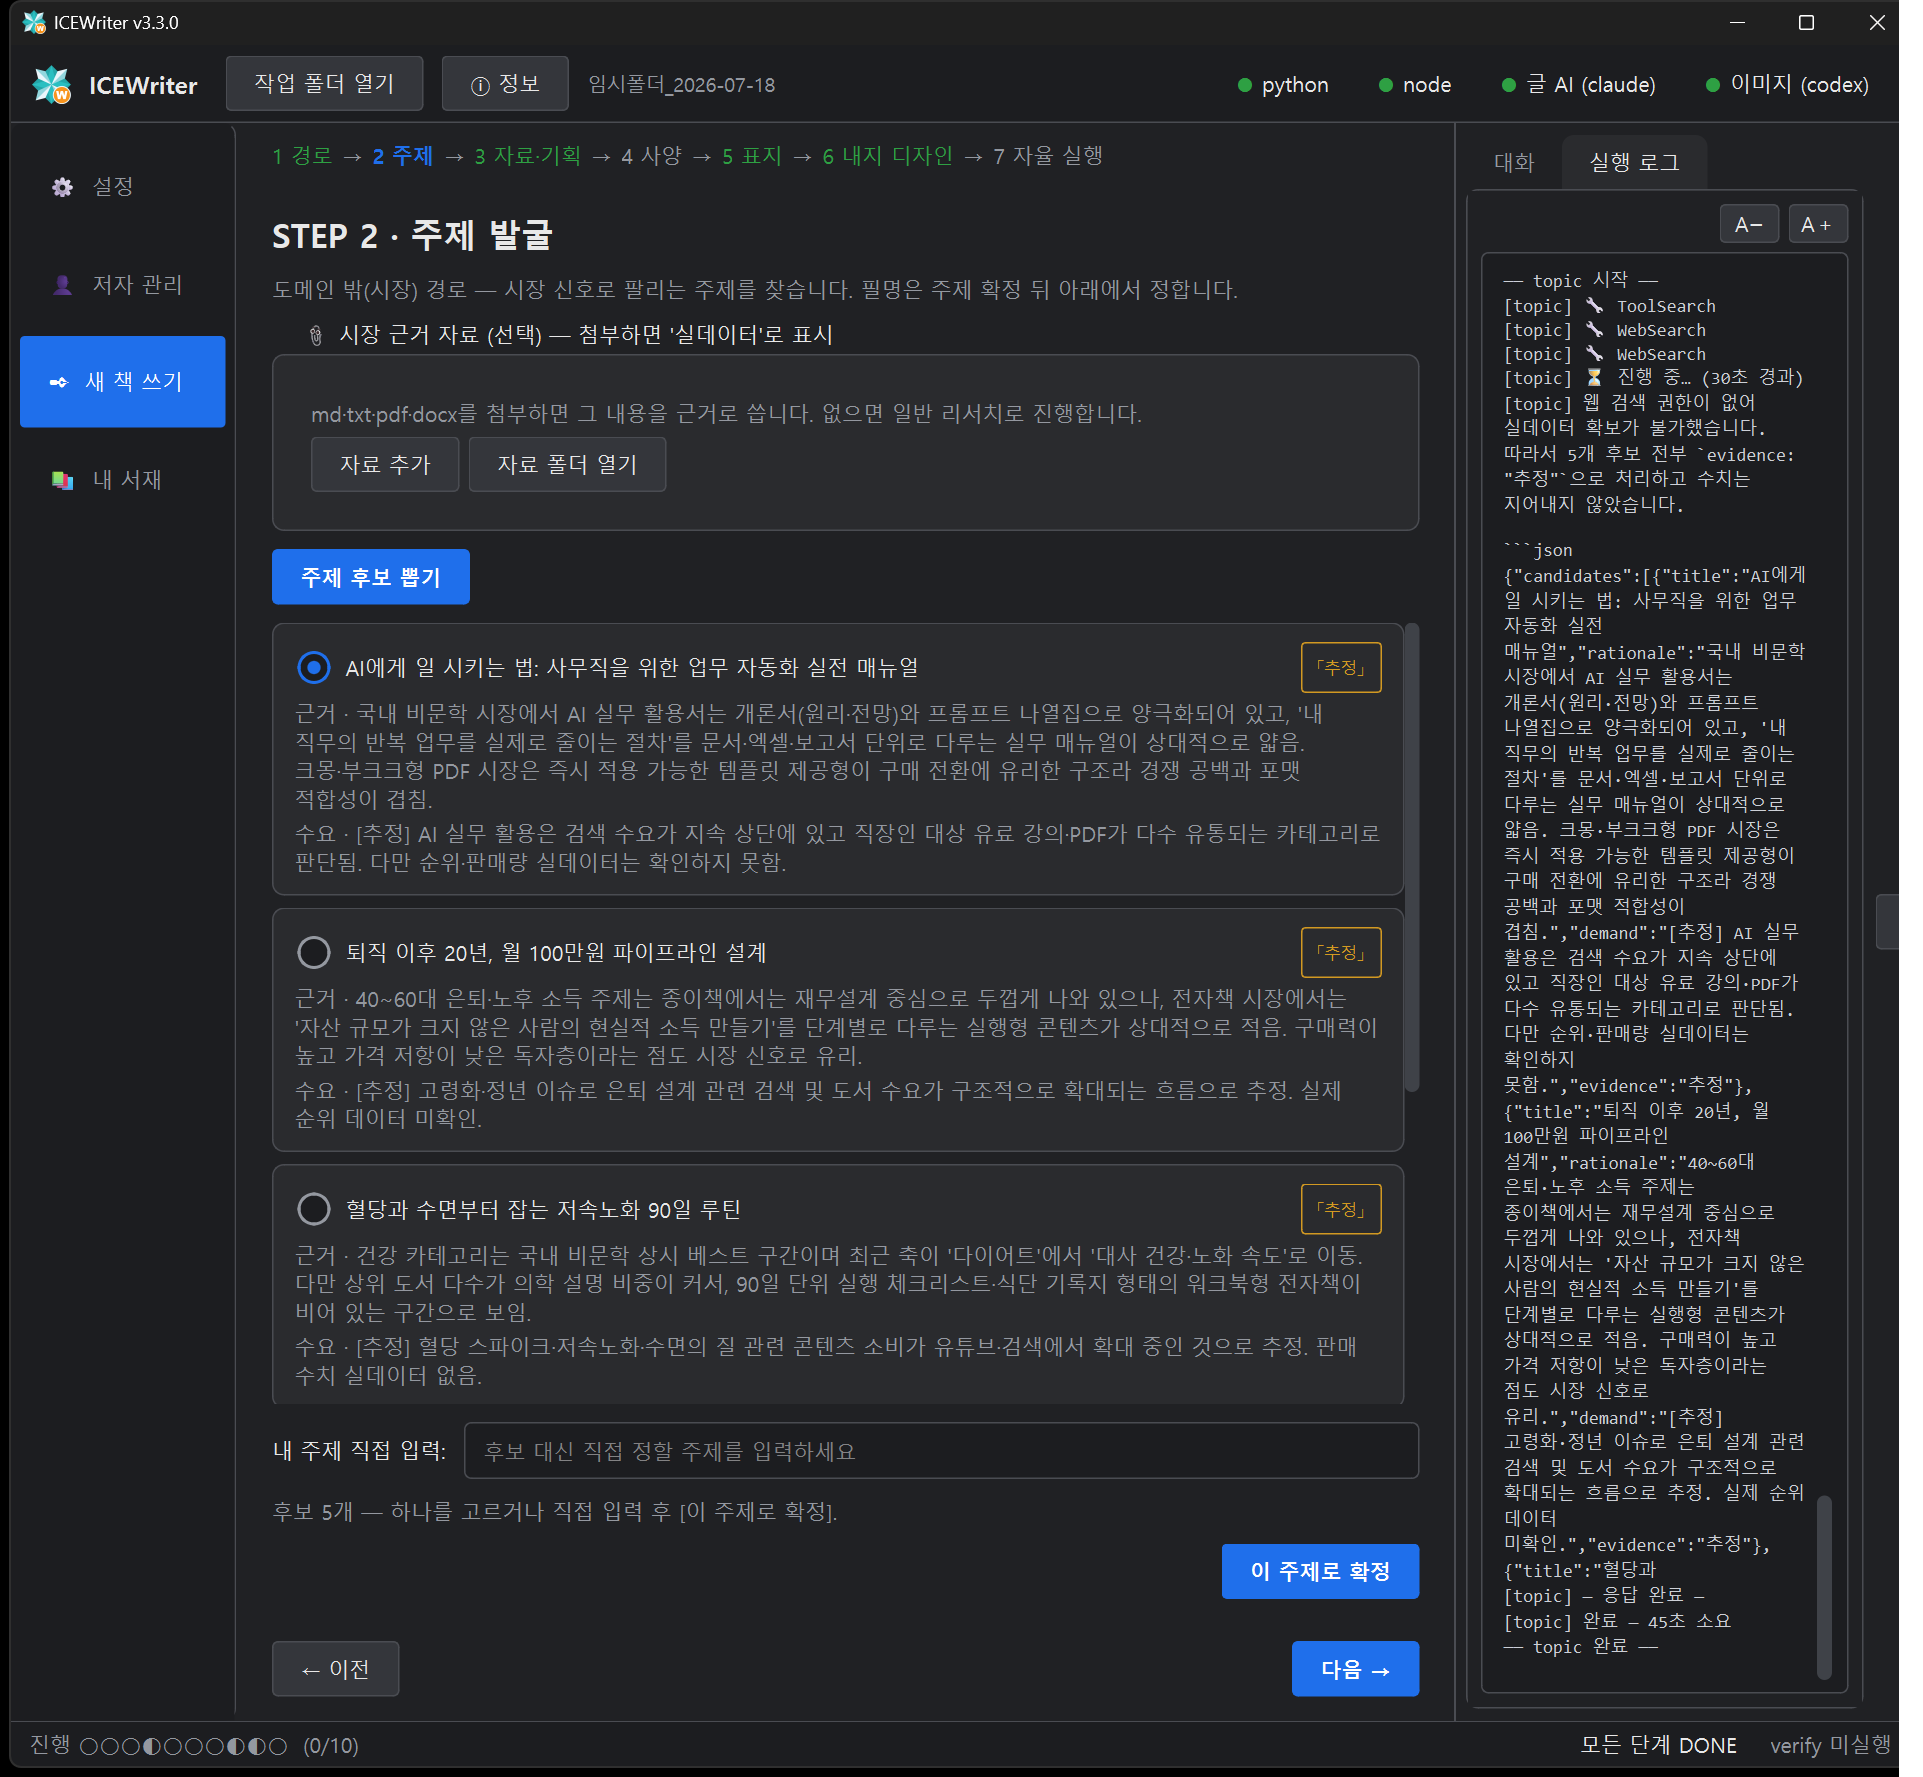Image resolution: width=1923 pixels, height=1777 pixels.
Task: Click the 「추정」 badge on the AI 업무 자동화 card
Action: (1341, 667)
